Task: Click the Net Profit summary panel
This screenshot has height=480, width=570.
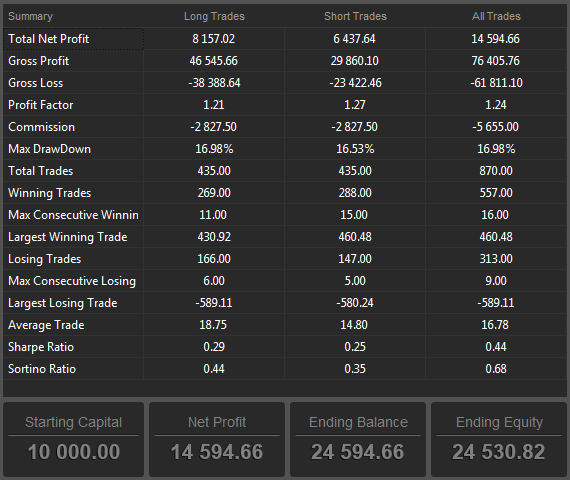Action: tap(217, 439)
